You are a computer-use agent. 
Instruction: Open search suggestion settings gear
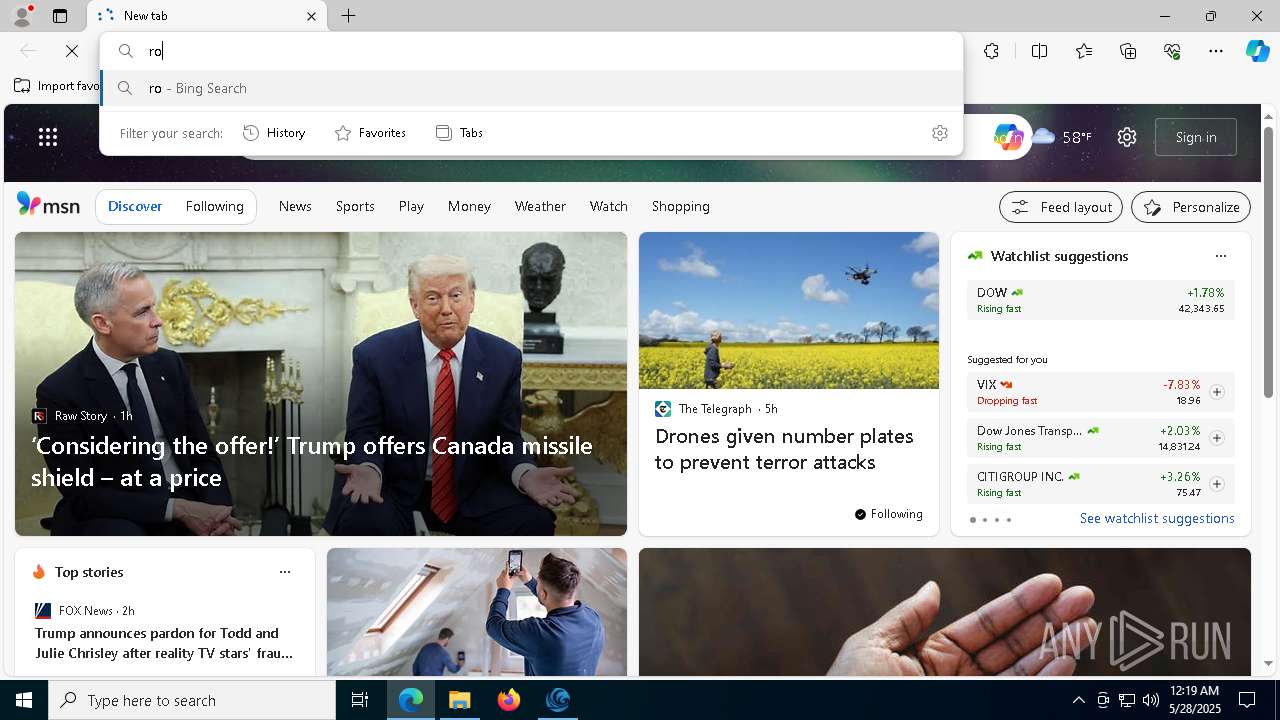(x=939, y=132)
